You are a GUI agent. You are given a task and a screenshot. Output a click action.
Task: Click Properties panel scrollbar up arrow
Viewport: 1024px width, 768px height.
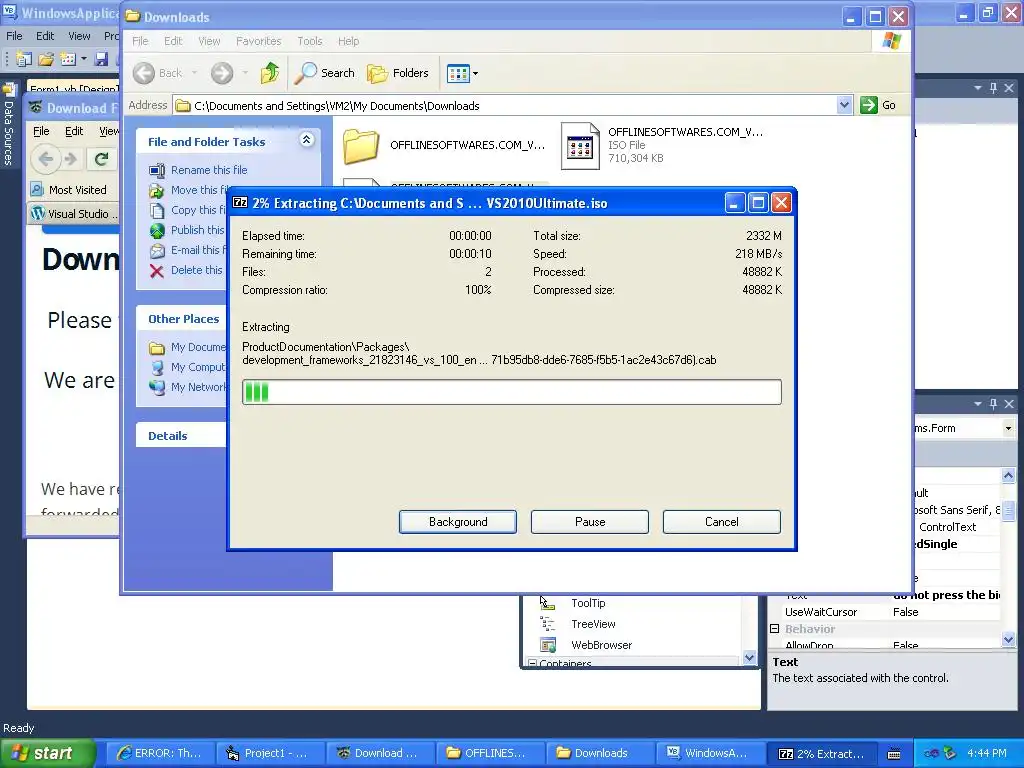pos(1008,475)
